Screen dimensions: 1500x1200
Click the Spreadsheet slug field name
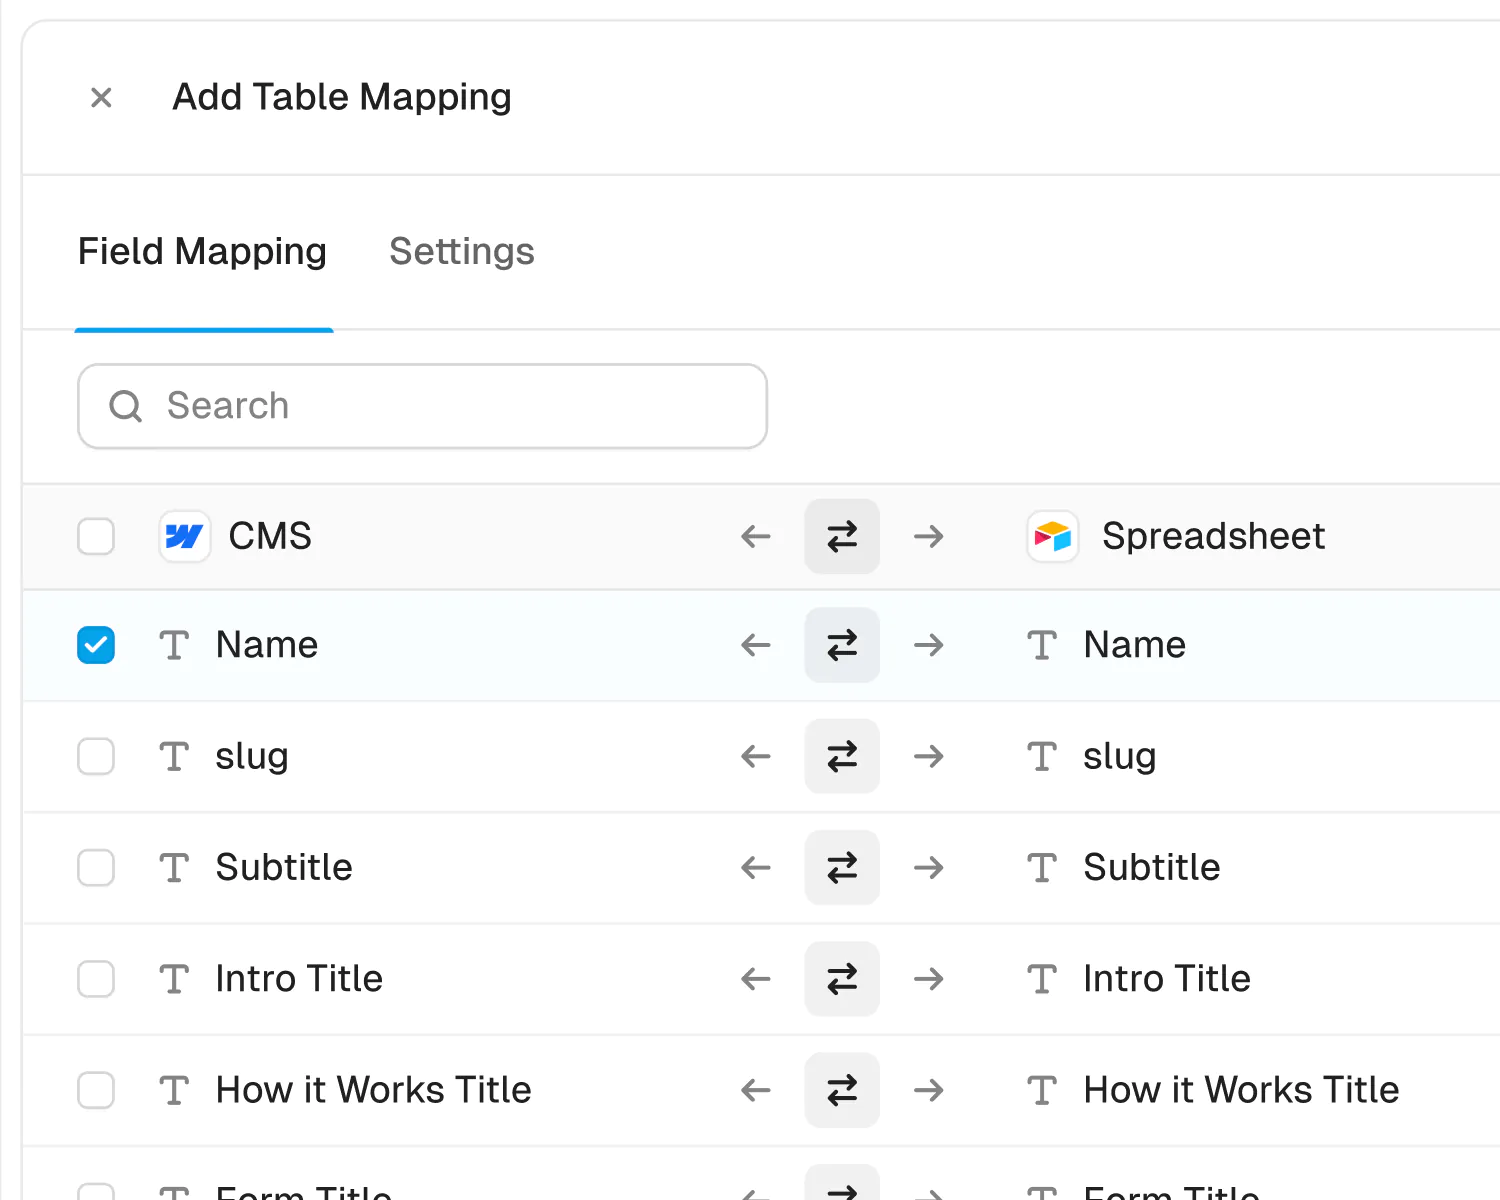tap(1120, 756)
